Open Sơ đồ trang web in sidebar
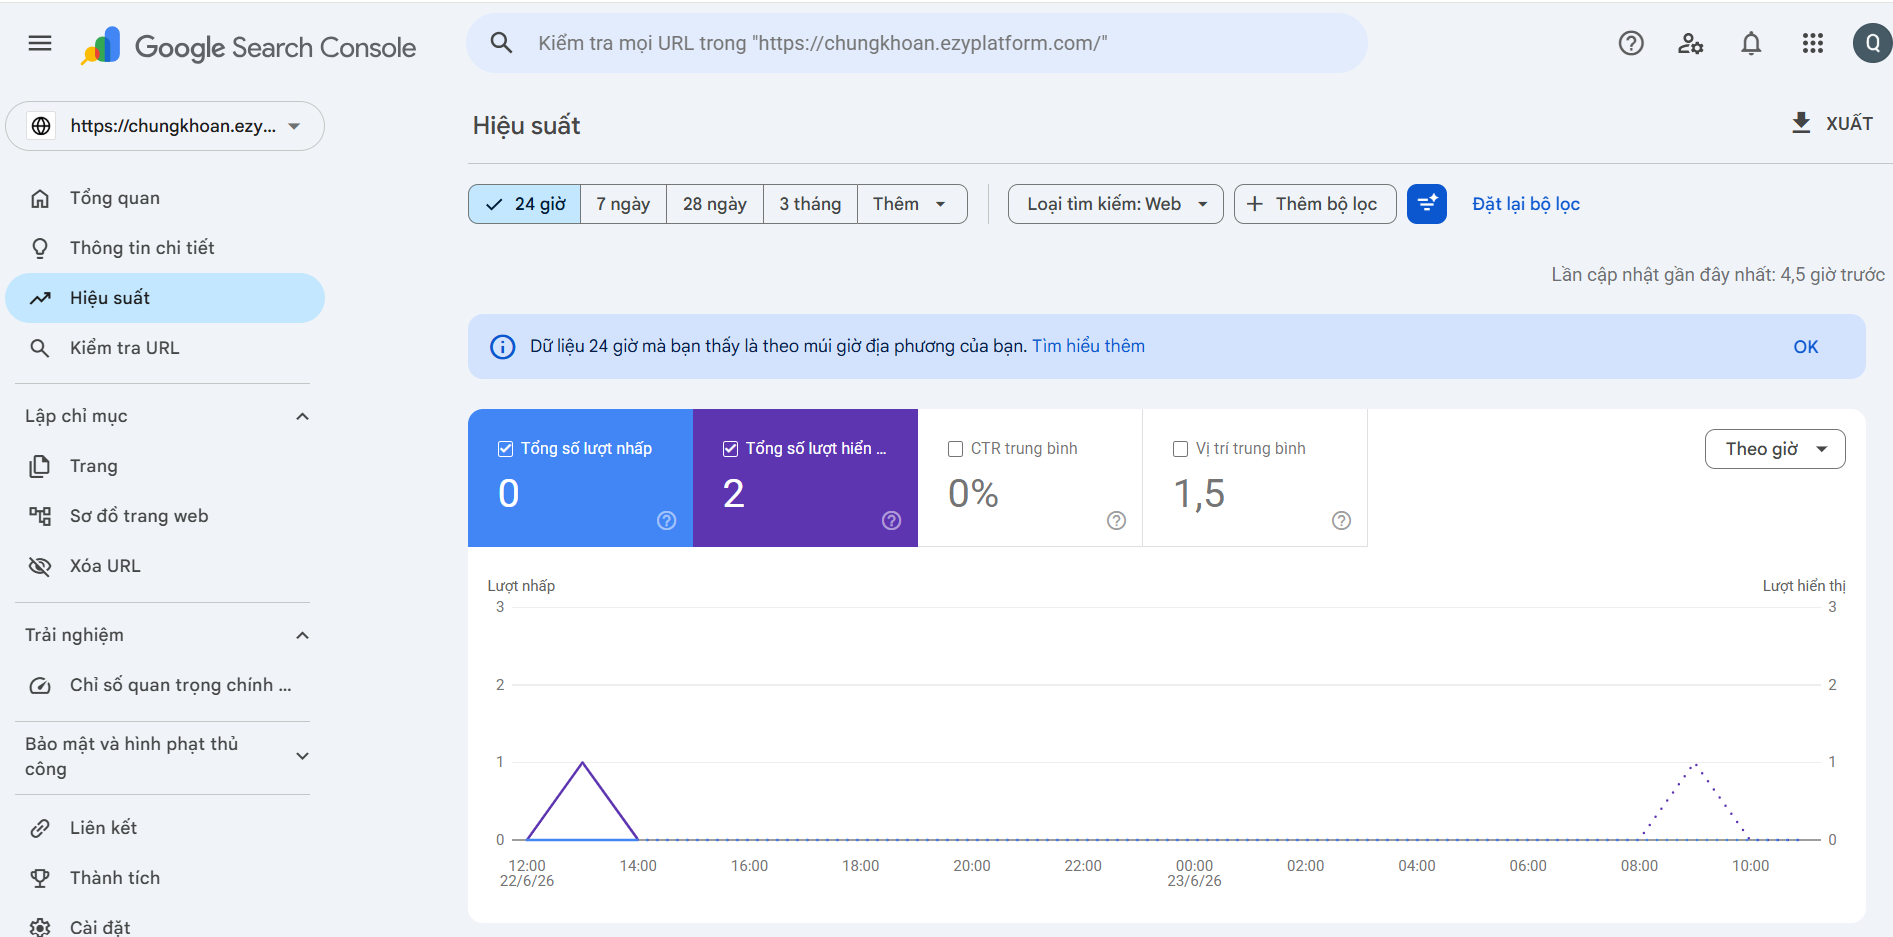Screen dimensions: 1893x937 click(139, 516)
